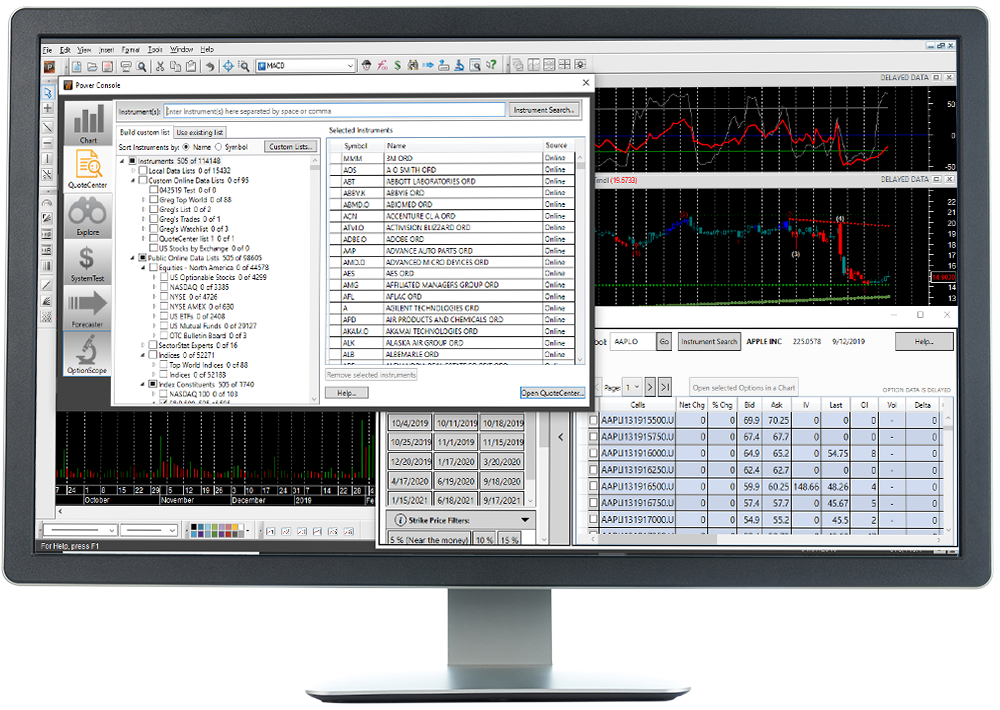Open the MACD indicator dropdown
Viewport: 1000px width, 710px height.
click(x=351, y=65)
